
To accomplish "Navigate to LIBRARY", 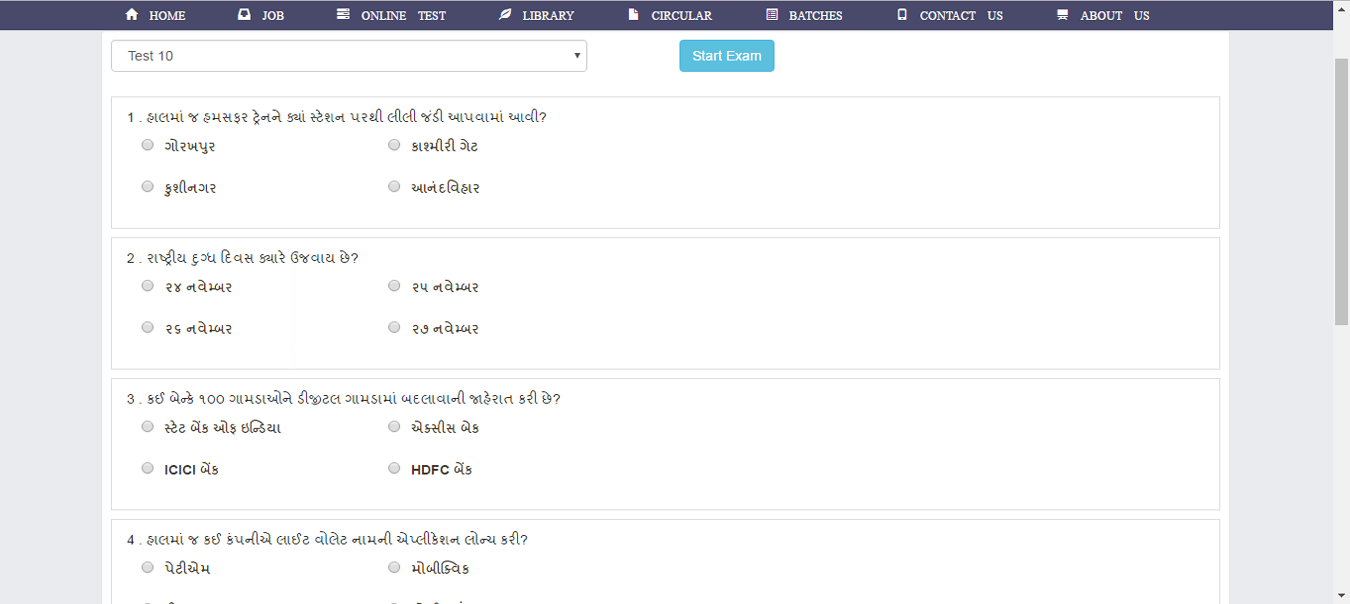I will point(548,16).
